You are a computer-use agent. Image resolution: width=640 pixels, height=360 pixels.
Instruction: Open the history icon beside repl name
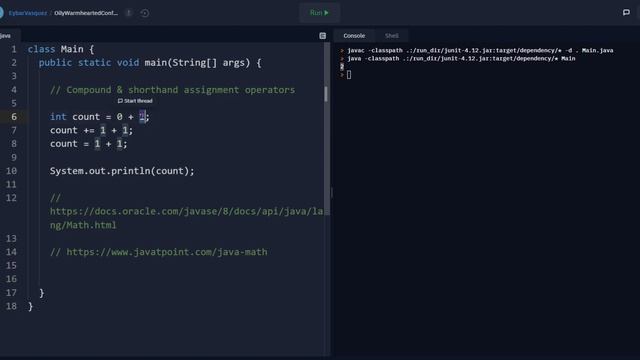[144, 13]
